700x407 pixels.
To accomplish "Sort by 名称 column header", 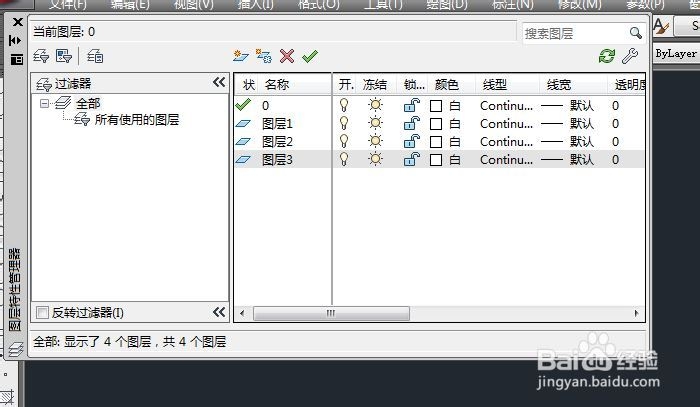I will click(x=295, y=84).
